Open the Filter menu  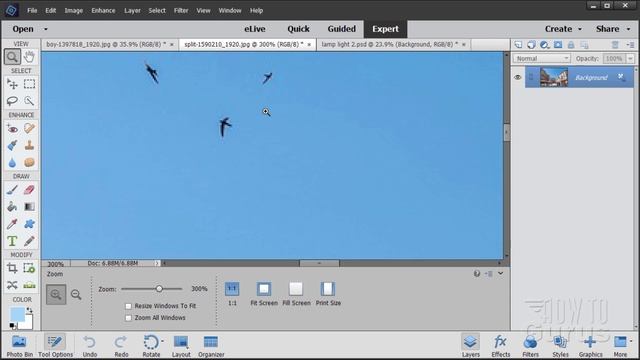pos(181,11)
